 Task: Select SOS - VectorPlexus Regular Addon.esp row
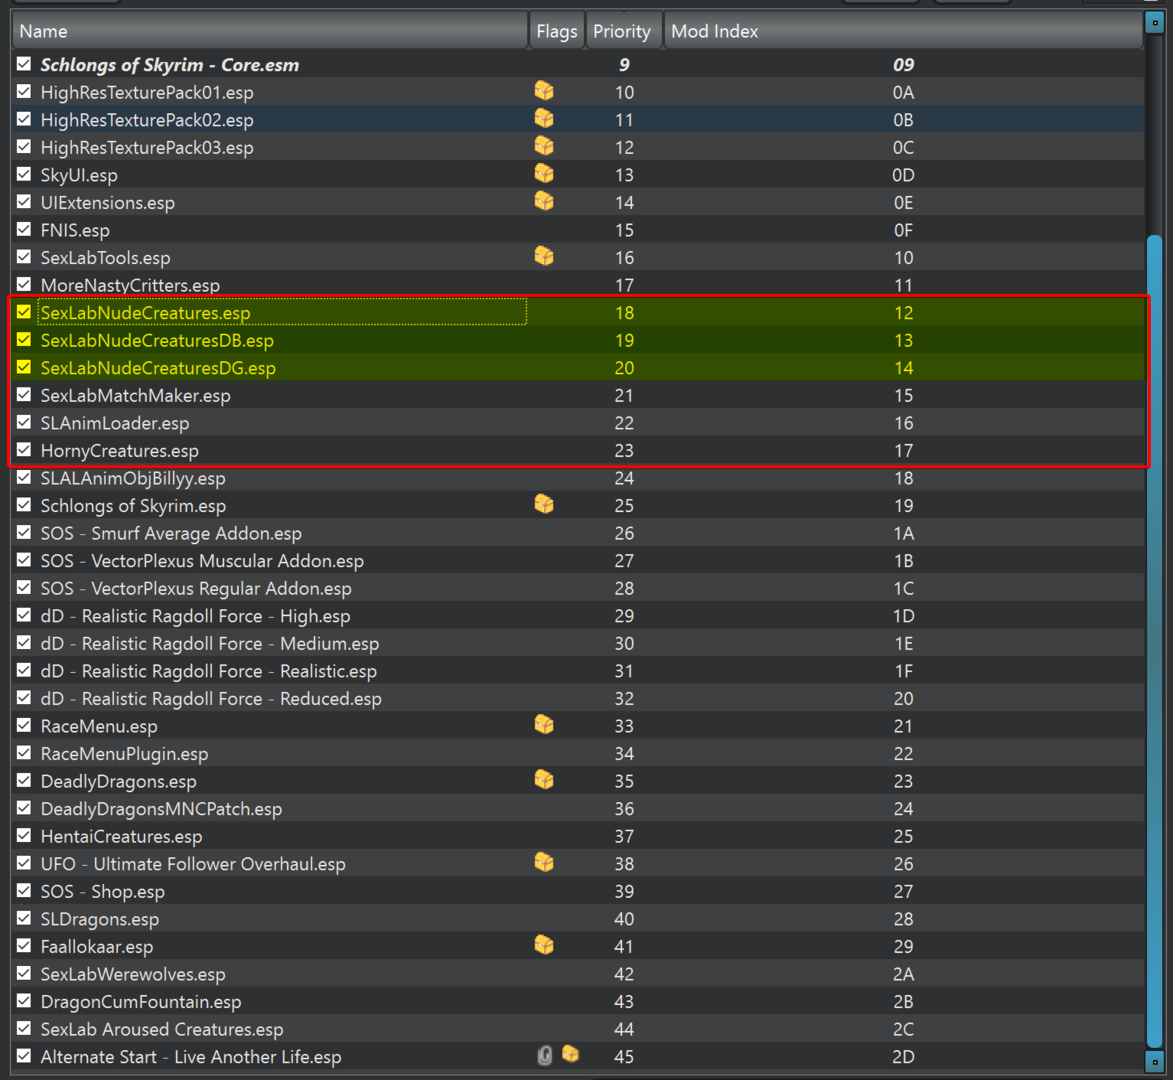click(x=578, y=589)
